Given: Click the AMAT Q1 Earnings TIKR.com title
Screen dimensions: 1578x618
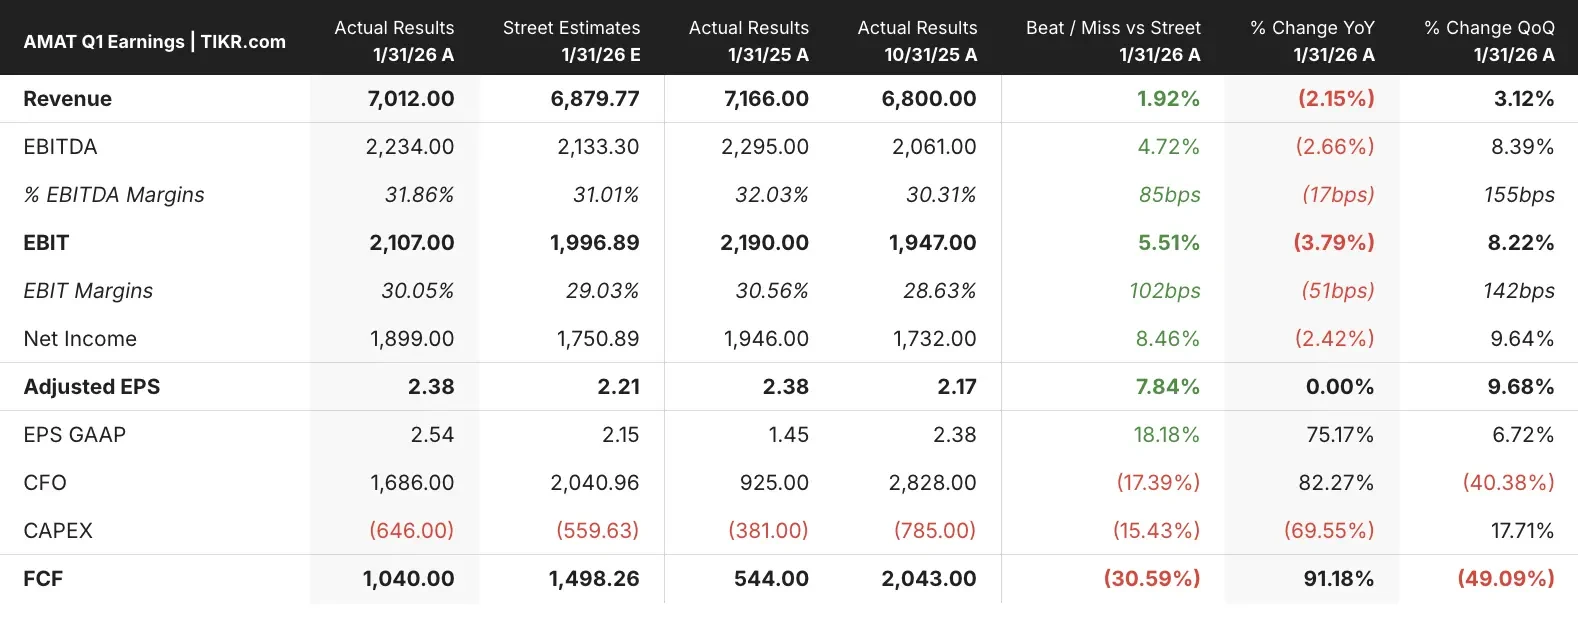Looking at the screenshot, I should [x=154, y=41].
